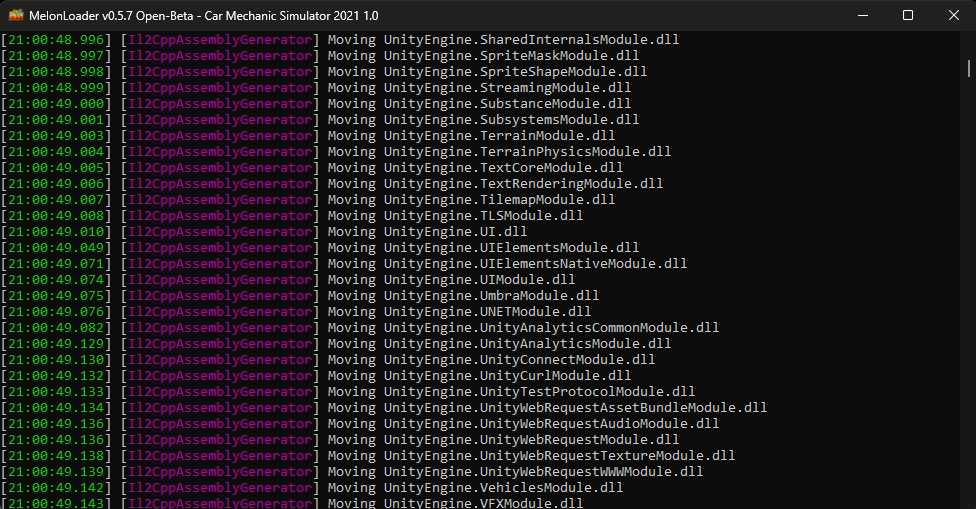Screen dimensions: 976x509
Task: Select 'UnityEngine.TextCoreModule.dll' log text
Action: [503, 168]
